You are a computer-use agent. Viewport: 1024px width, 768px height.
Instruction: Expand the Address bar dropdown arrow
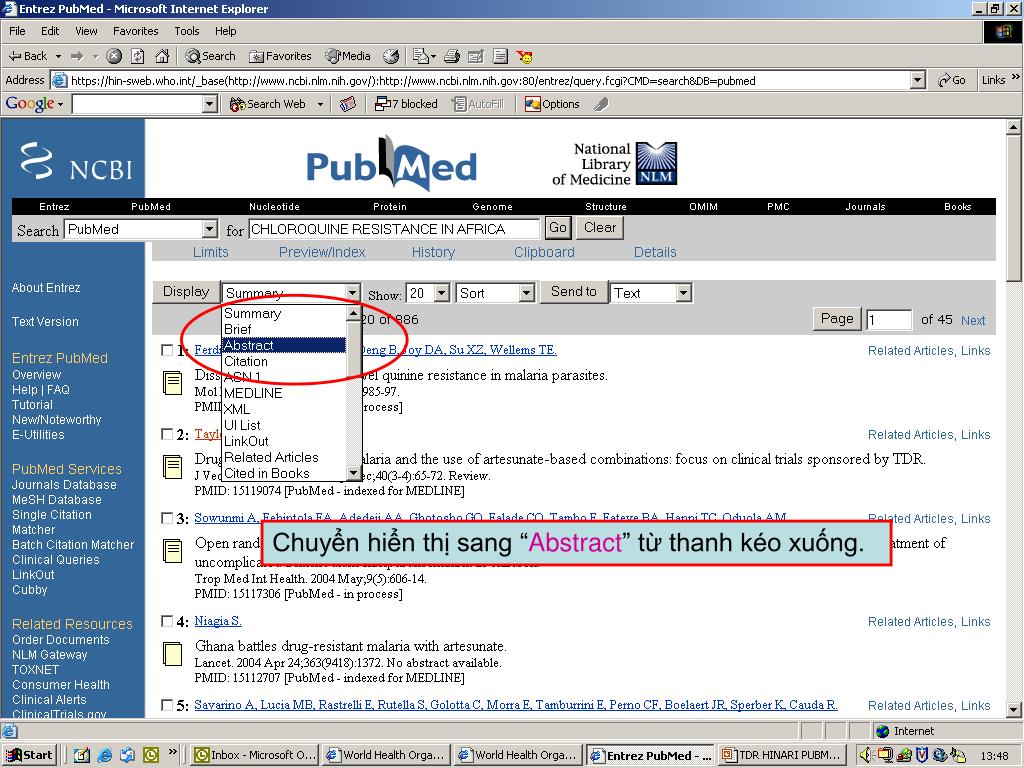pos(918,80)
